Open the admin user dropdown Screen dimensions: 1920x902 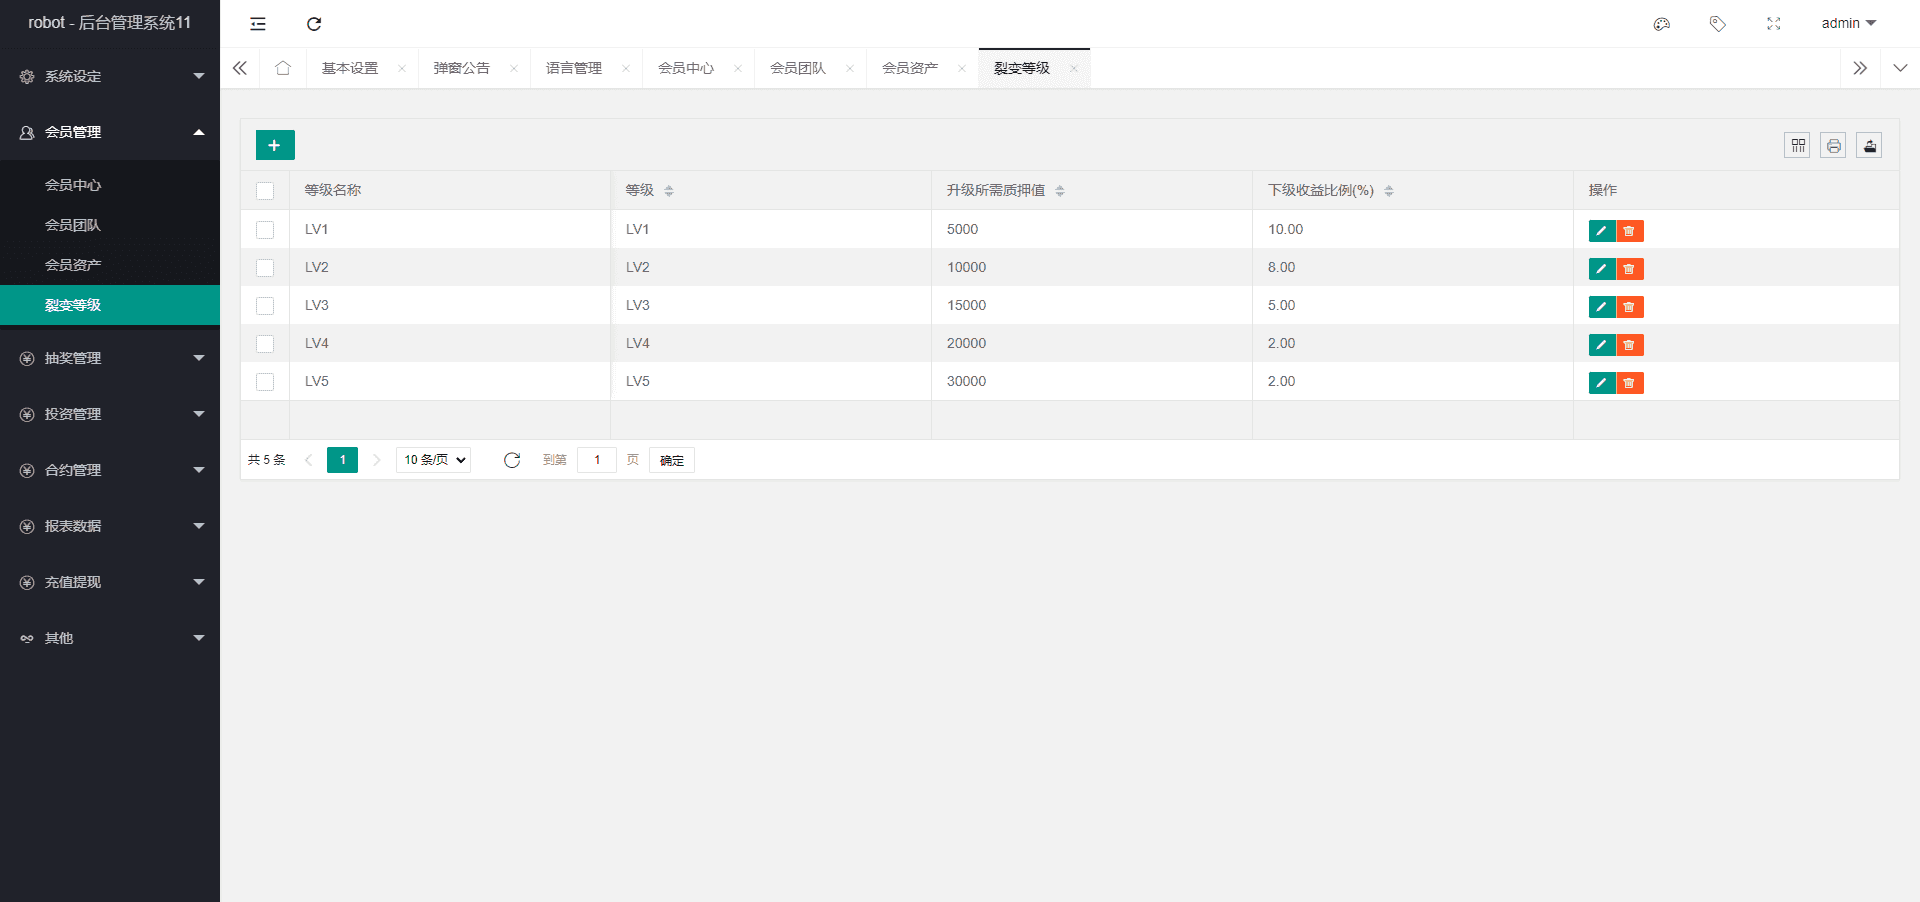[x=1848, y=24]
